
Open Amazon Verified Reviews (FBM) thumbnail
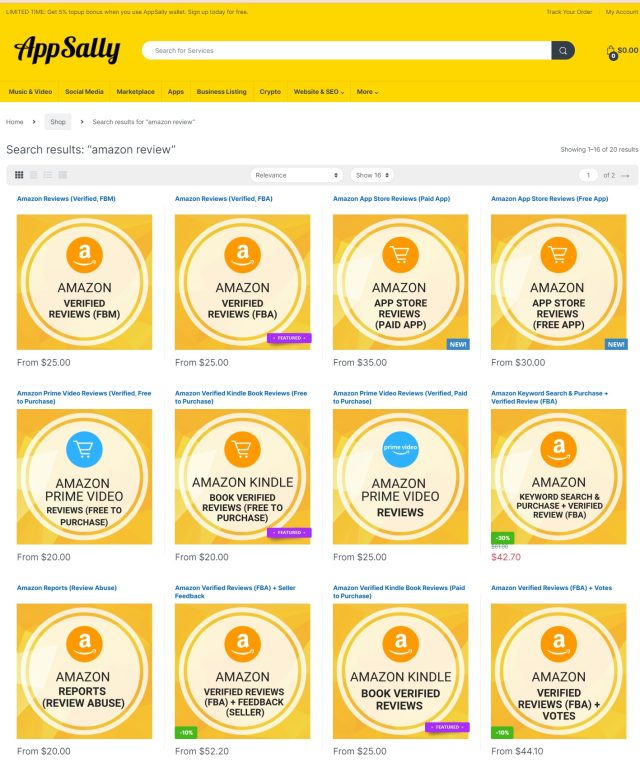click(84, 282)
